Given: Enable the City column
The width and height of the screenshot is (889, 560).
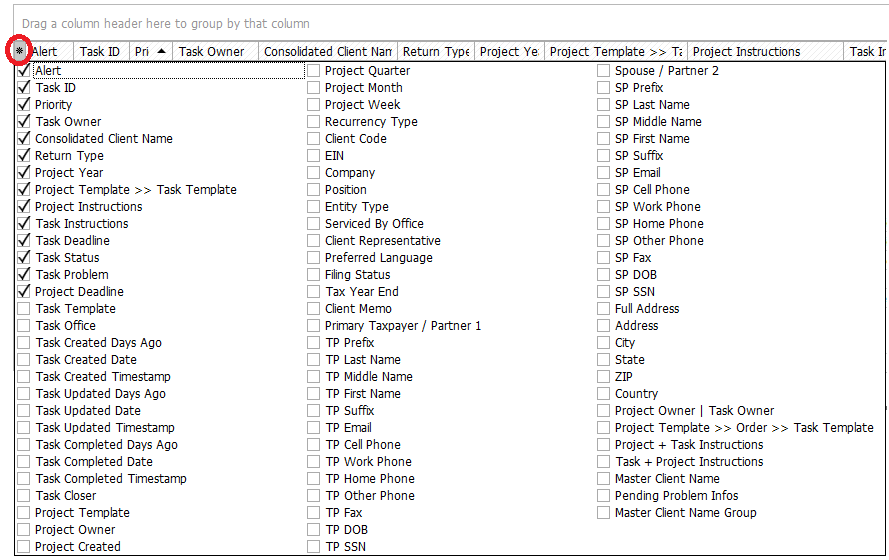Looking at the screenshot, I should 604,343.
